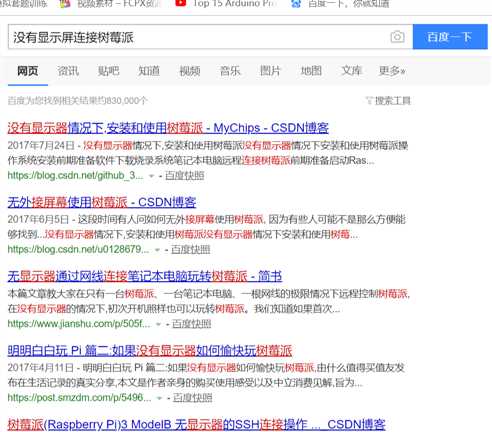Open 百度快照 for blog.csdn.net/u0128679 result
The image size is (492, 432).
191,250
